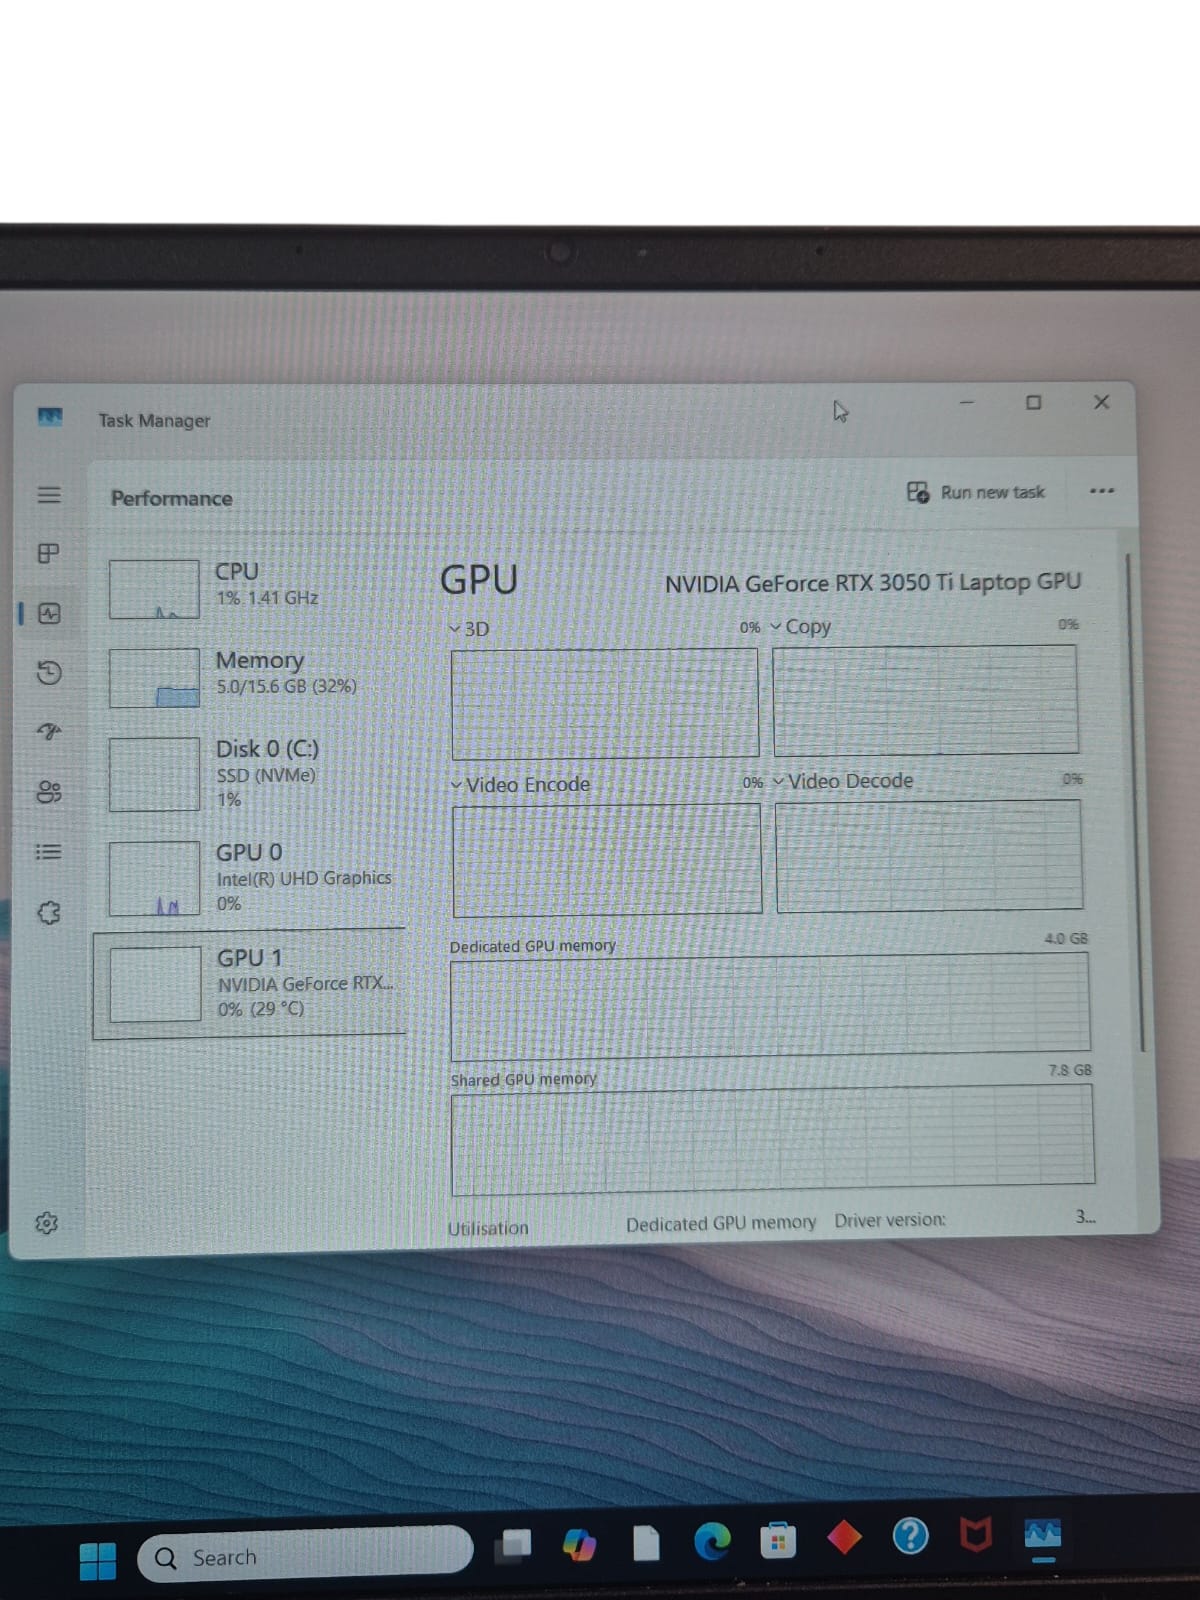This screenshot has height=1600, width=1200.
Task: Open the three-dot more options menu
Action: coord(1102,491)
